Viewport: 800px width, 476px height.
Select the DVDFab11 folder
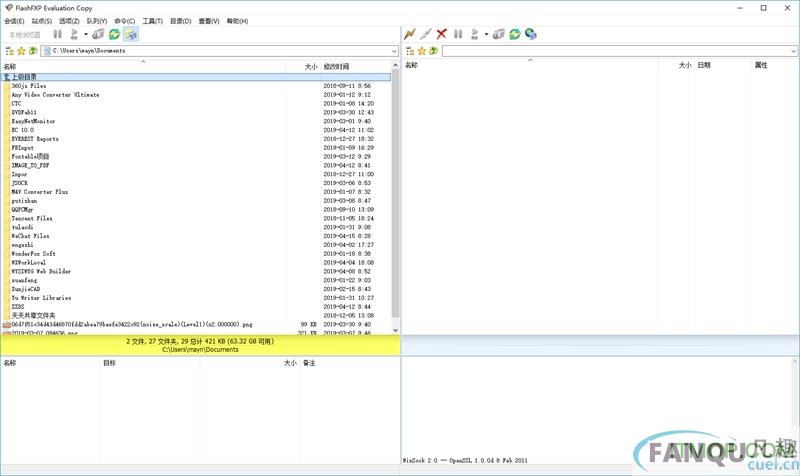click(x=196, y=112)
